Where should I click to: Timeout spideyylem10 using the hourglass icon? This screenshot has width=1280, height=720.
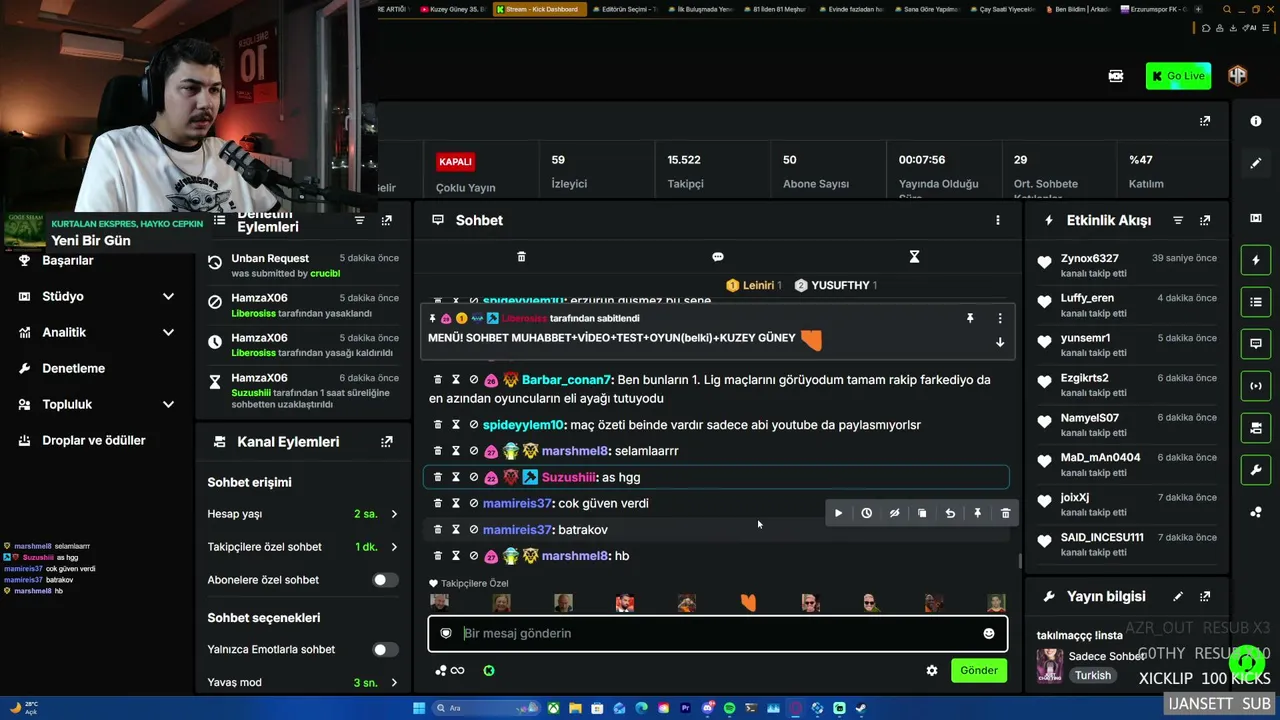(x=456, y=425)
